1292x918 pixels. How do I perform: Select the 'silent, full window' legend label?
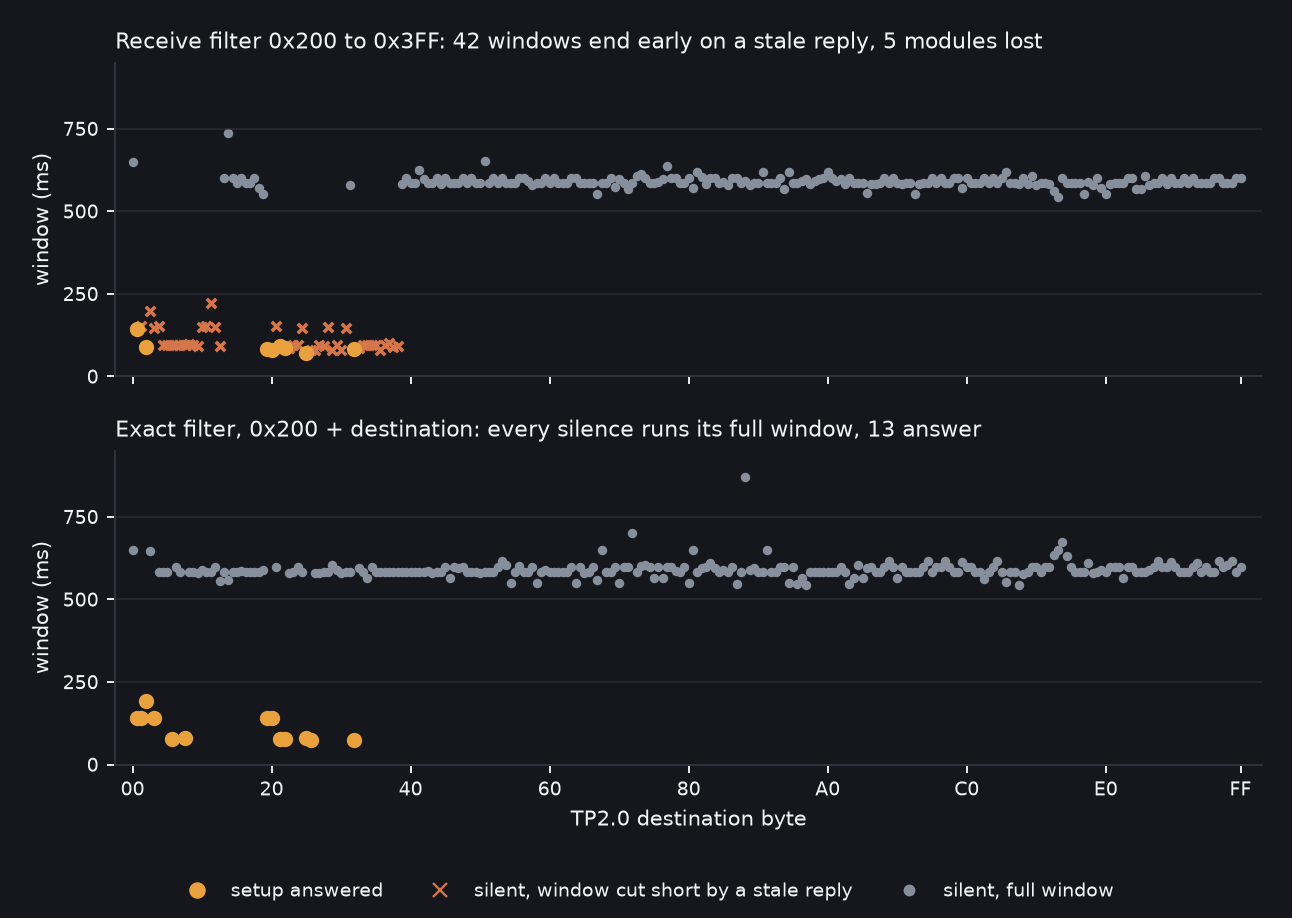1028,890
